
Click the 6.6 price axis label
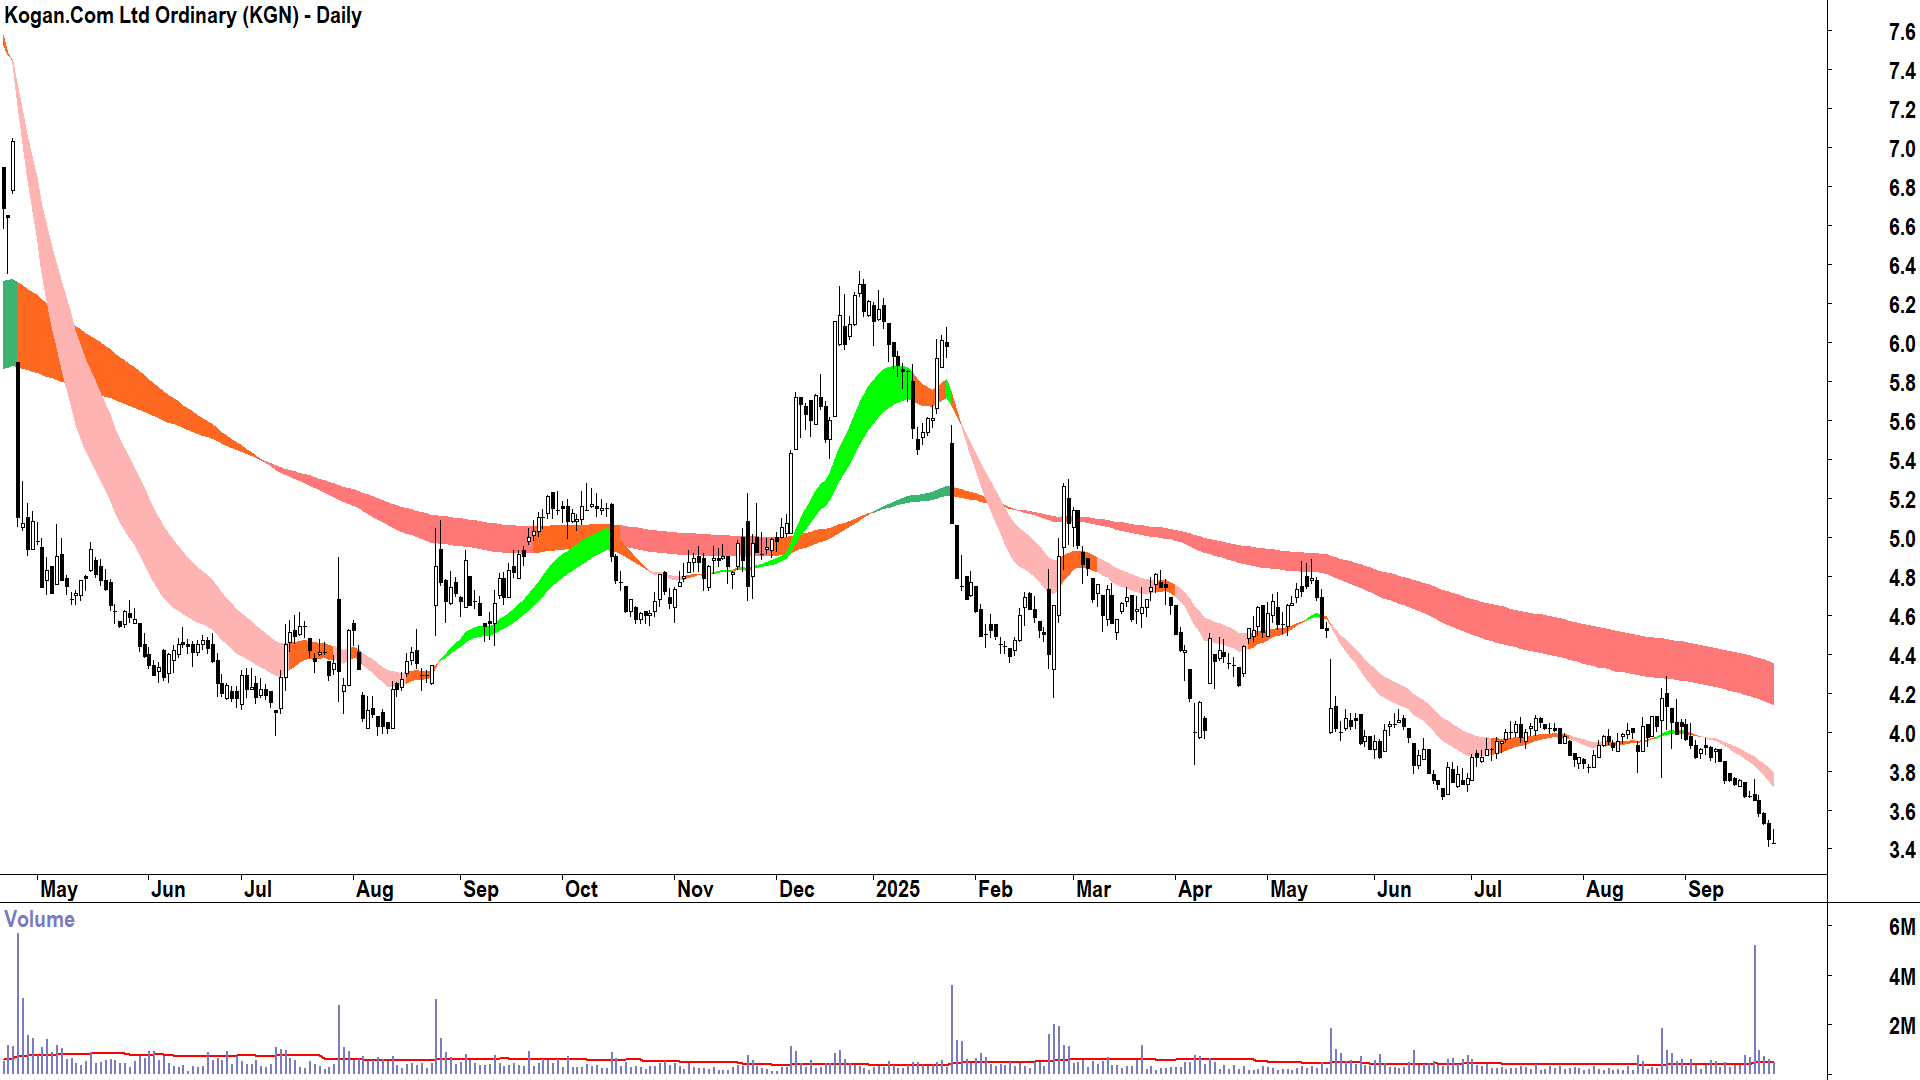coord(1901,227)
